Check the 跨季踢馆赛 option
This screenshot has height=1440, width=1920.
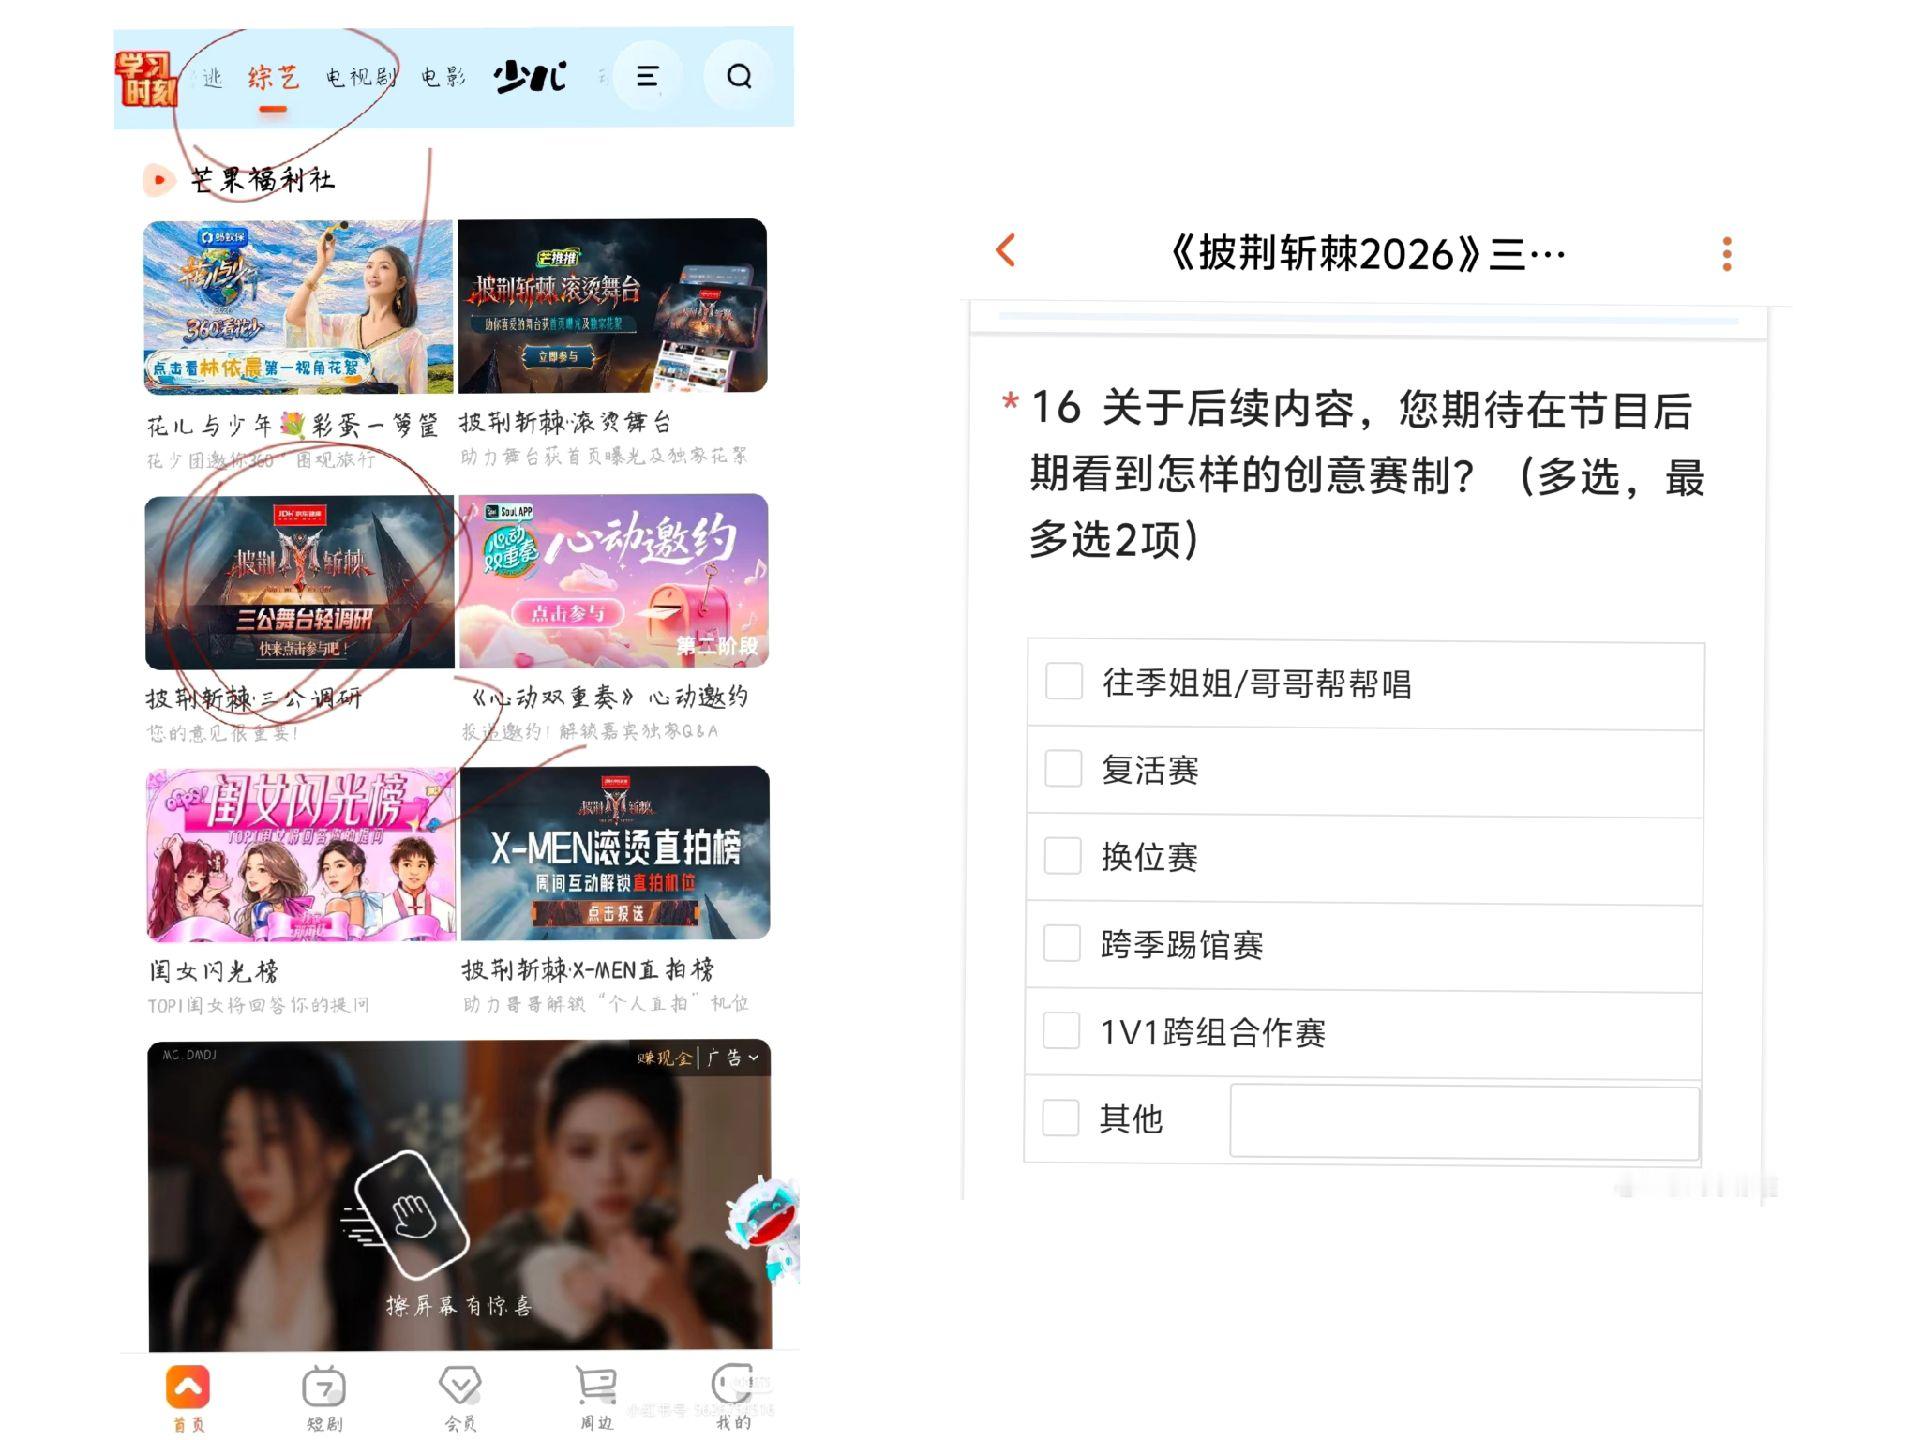tap(1062, 943)
